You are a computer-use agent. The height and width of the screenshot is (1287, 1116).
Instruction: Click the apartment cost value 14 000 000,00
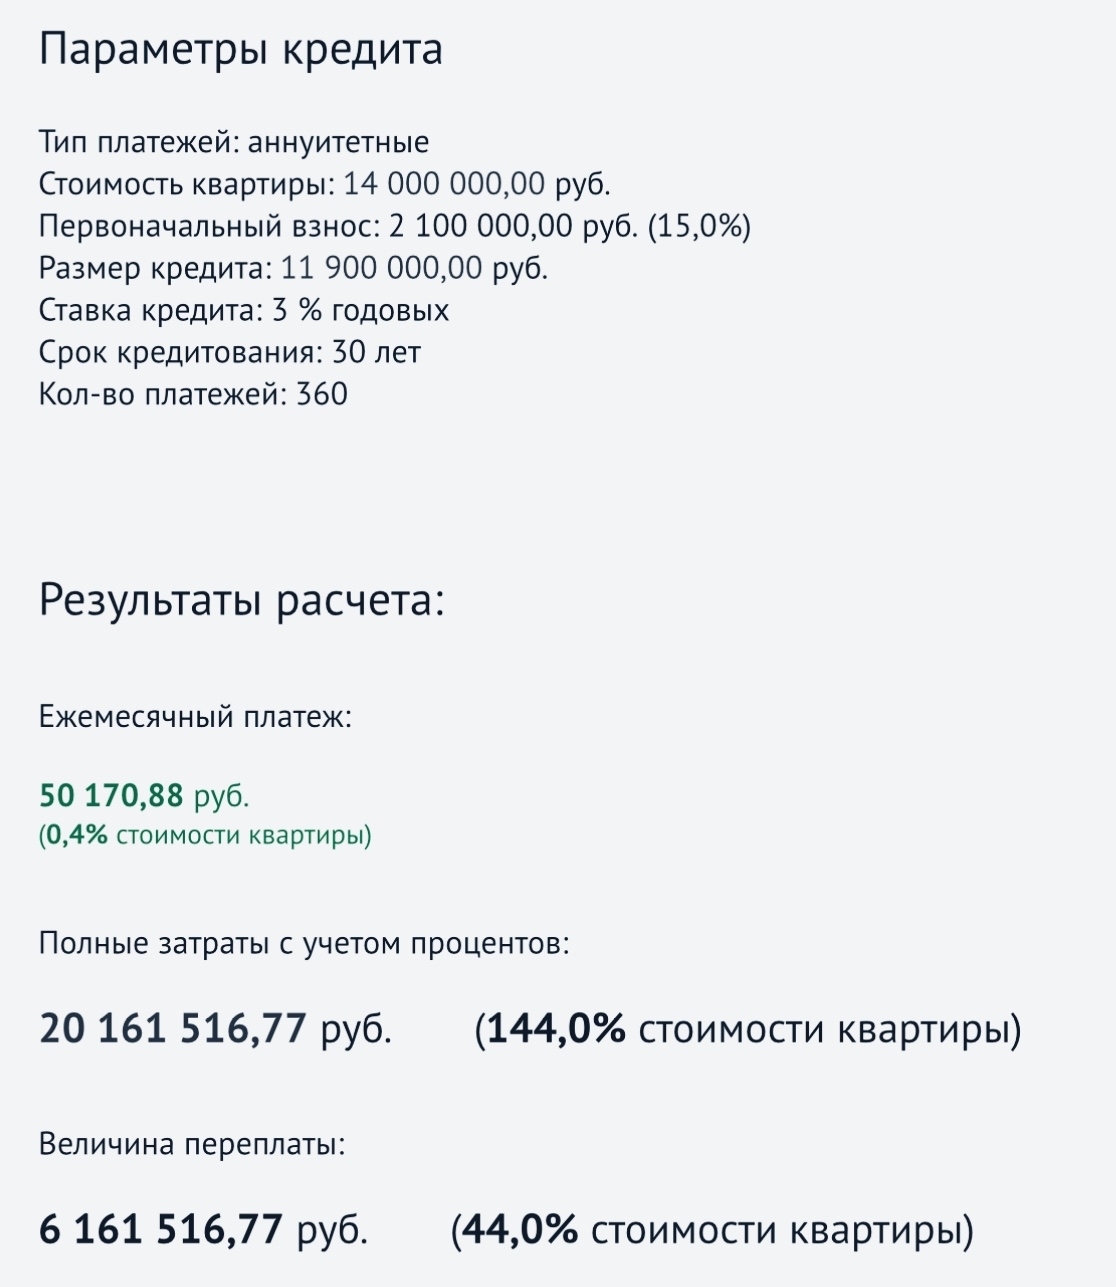pos(445,184)
